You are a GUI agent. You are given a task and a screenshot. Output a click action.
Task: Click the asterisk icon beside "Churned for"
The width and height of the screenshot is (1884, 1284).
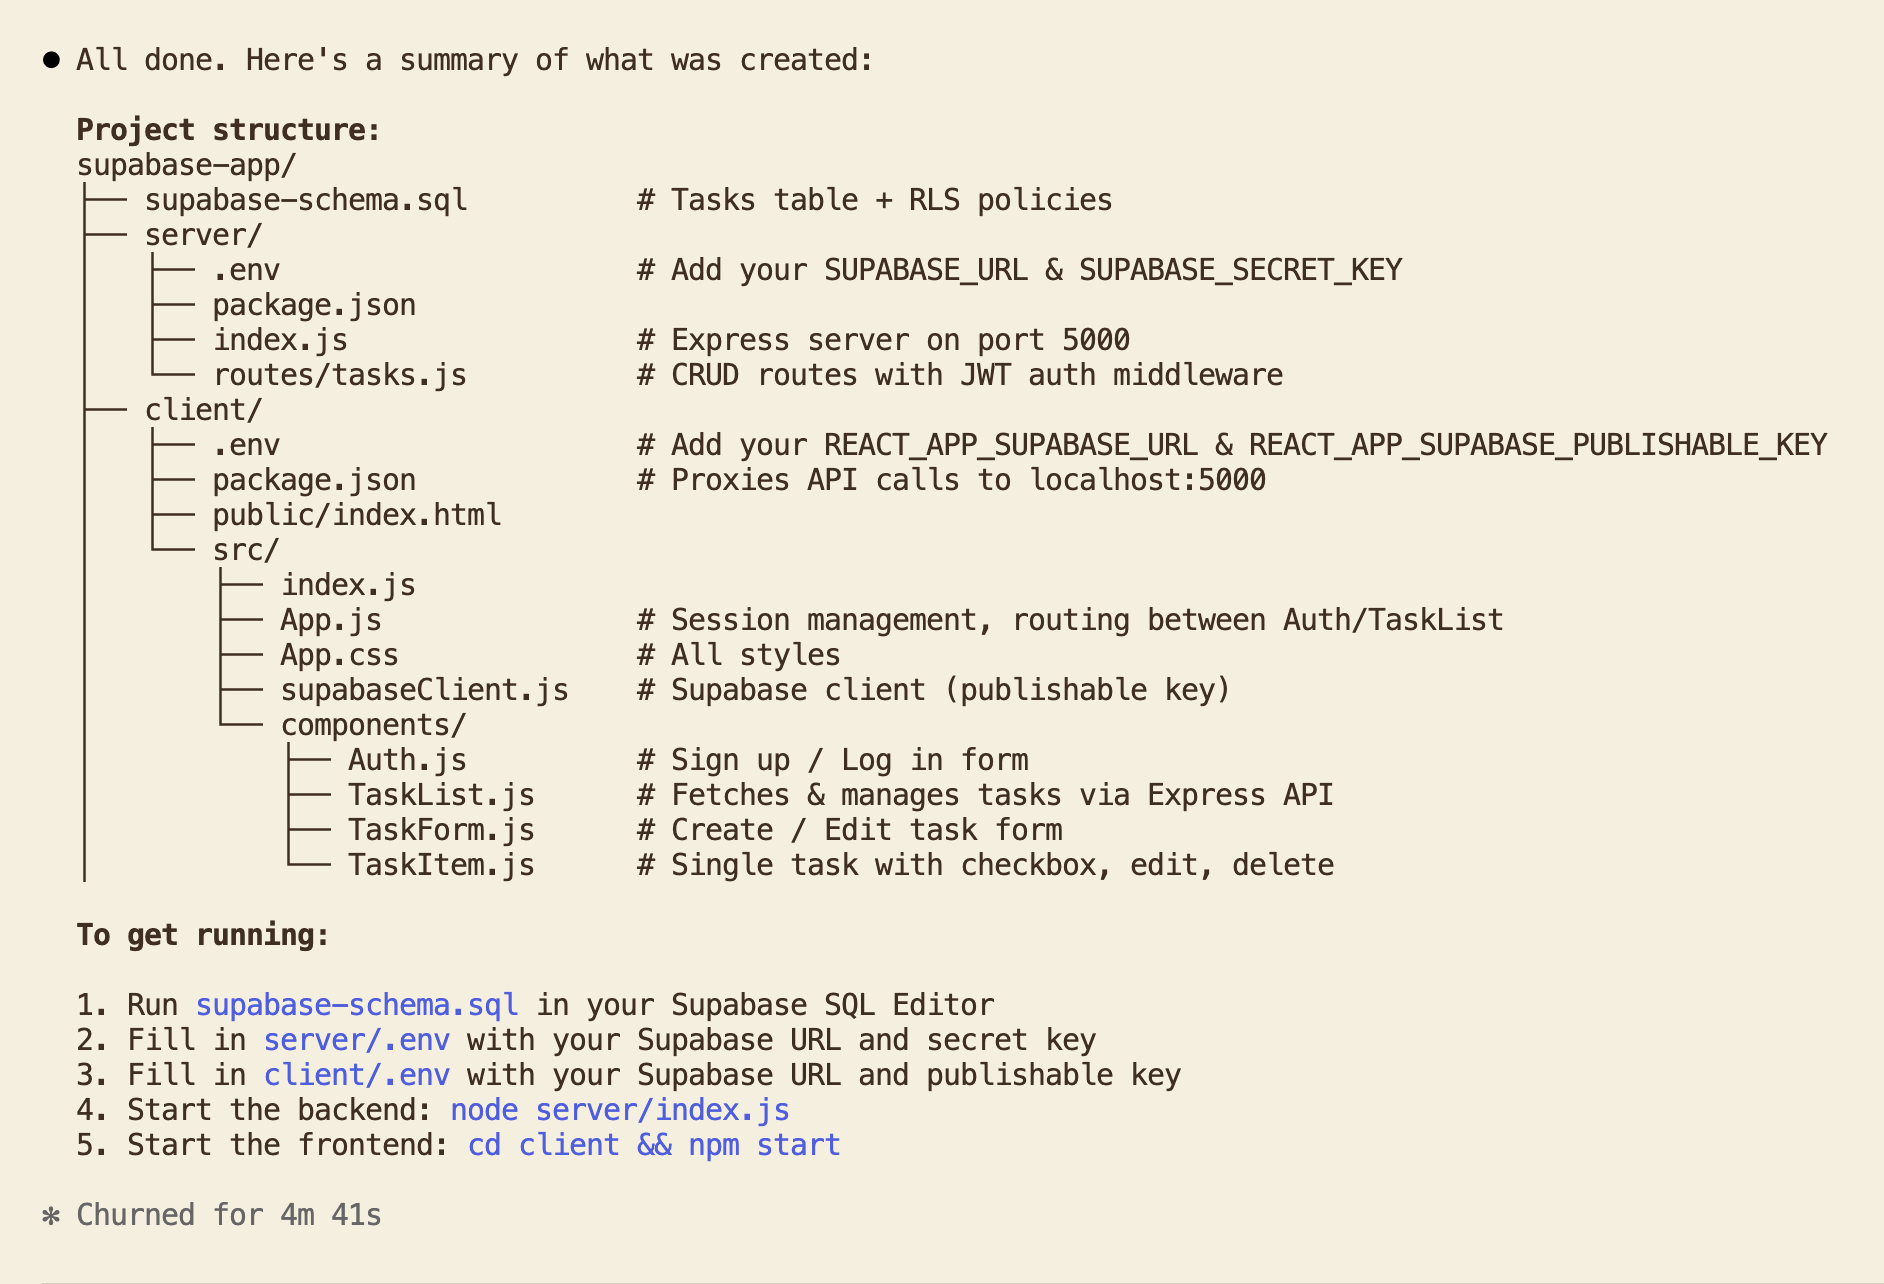51,1215
